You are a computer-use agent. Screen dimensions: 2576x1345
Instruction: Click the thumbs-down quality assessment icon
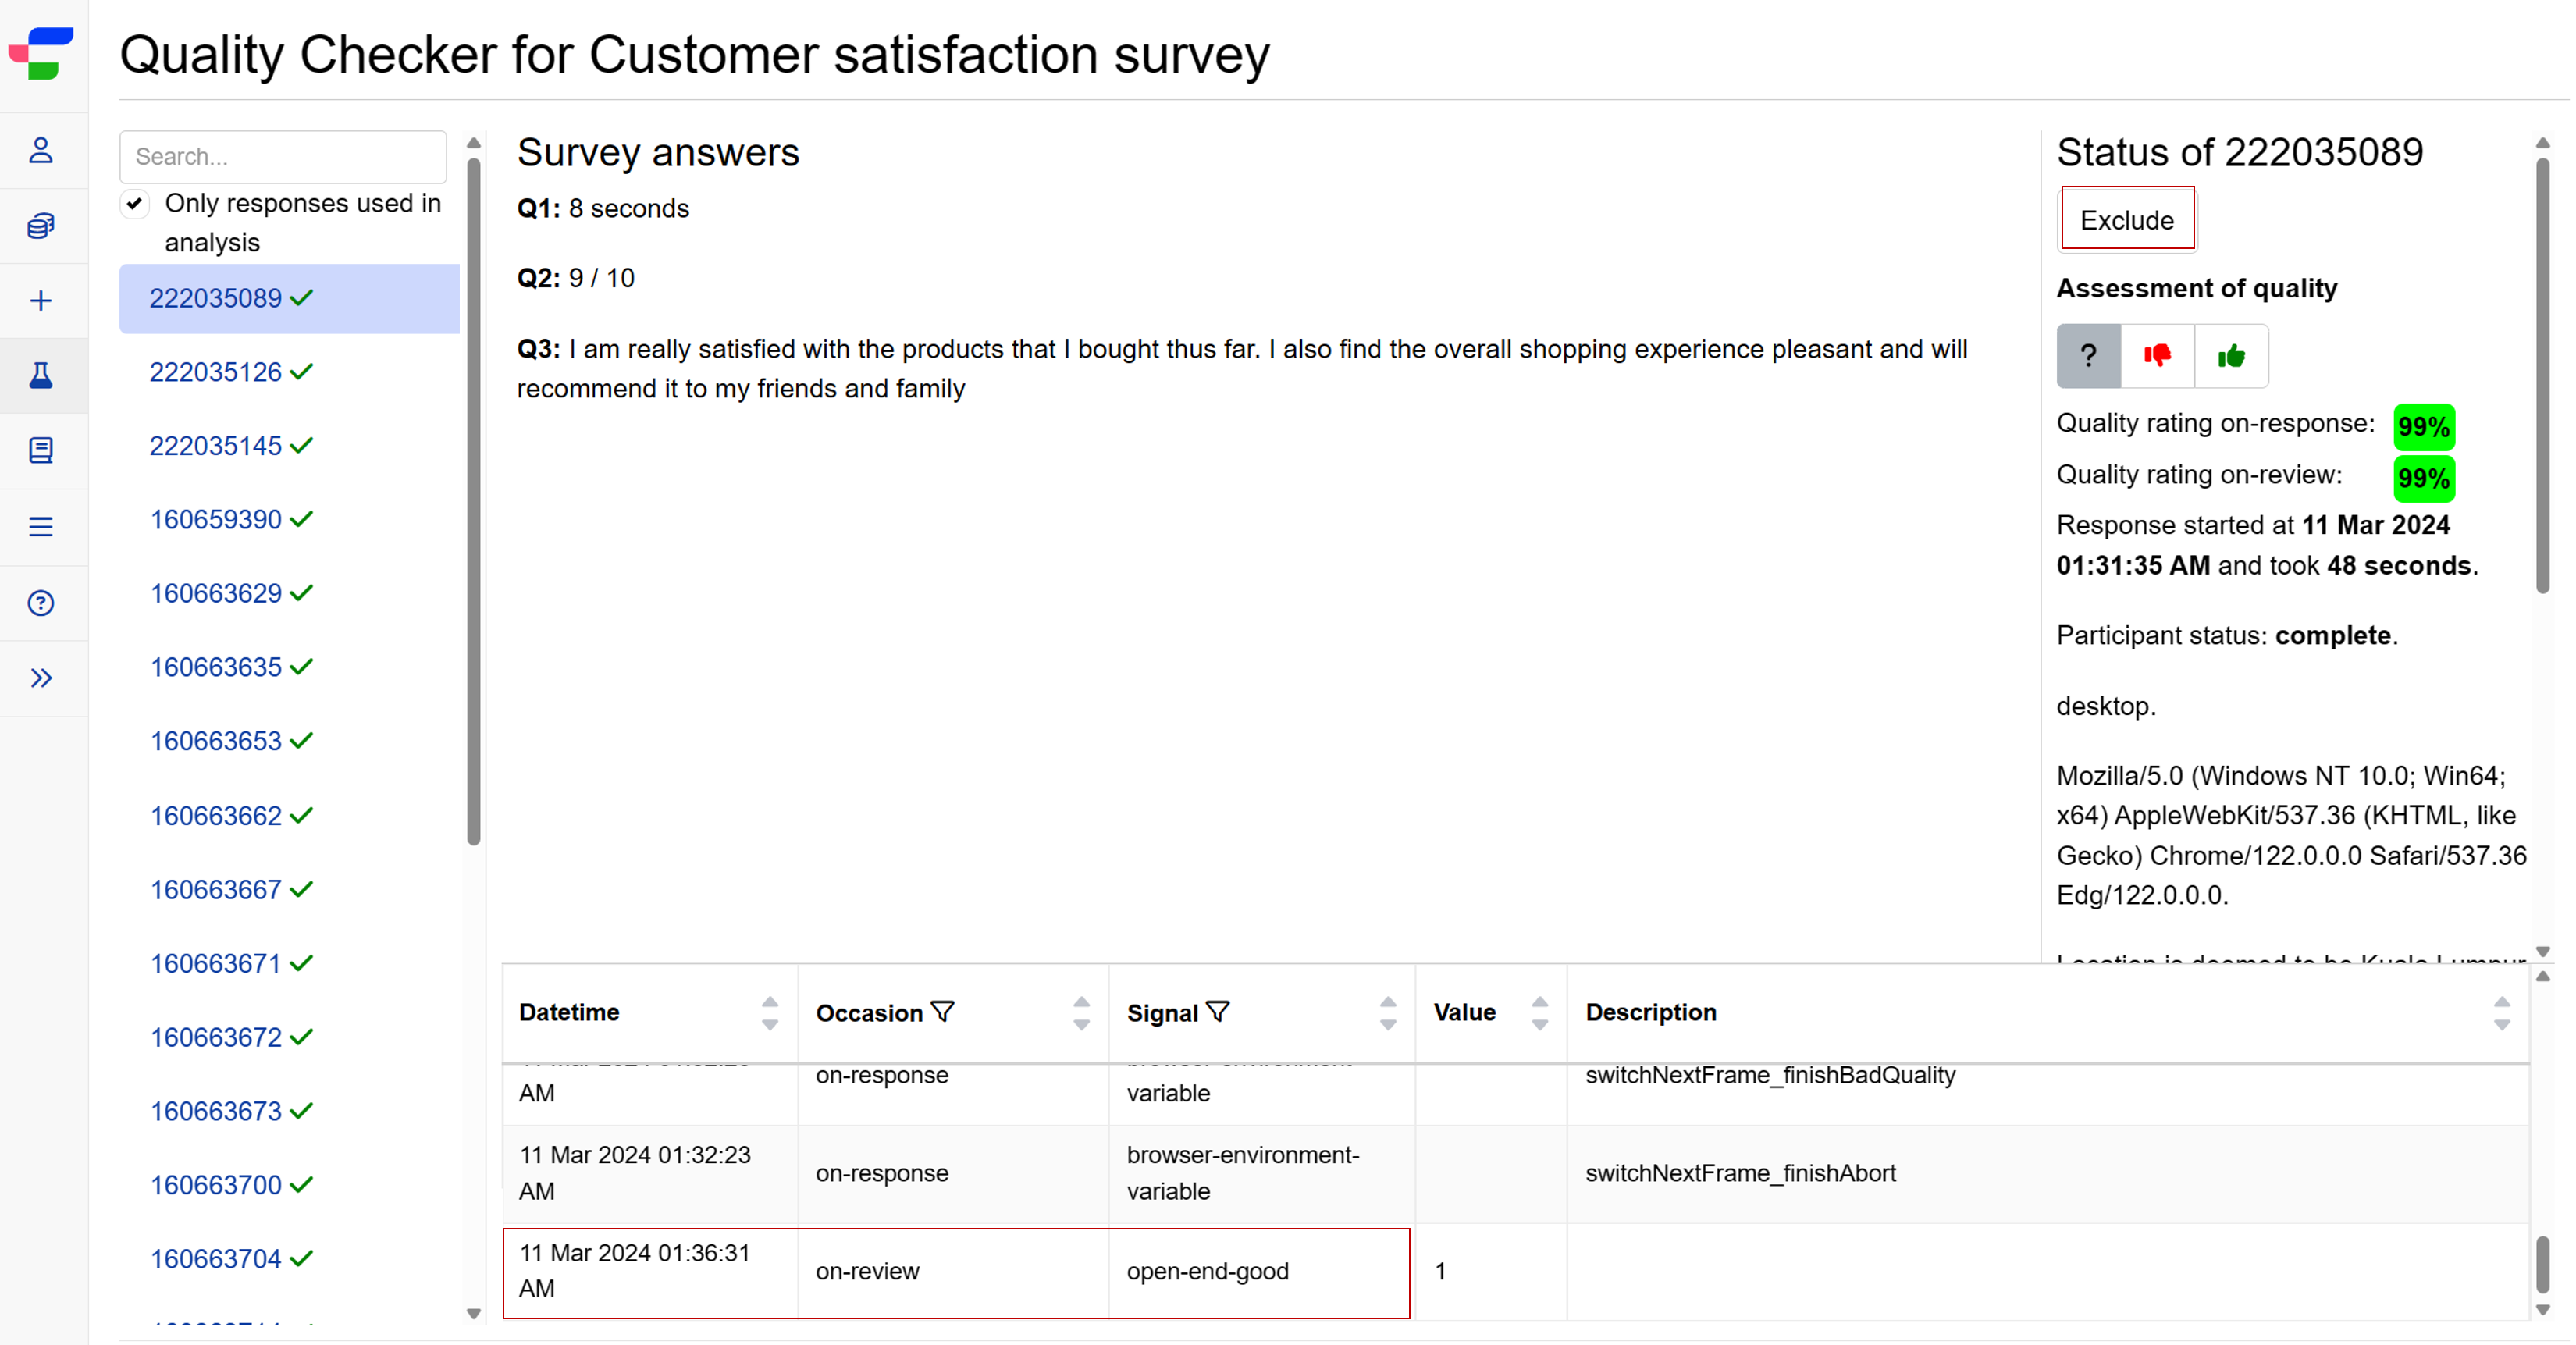coord(2157,354)
